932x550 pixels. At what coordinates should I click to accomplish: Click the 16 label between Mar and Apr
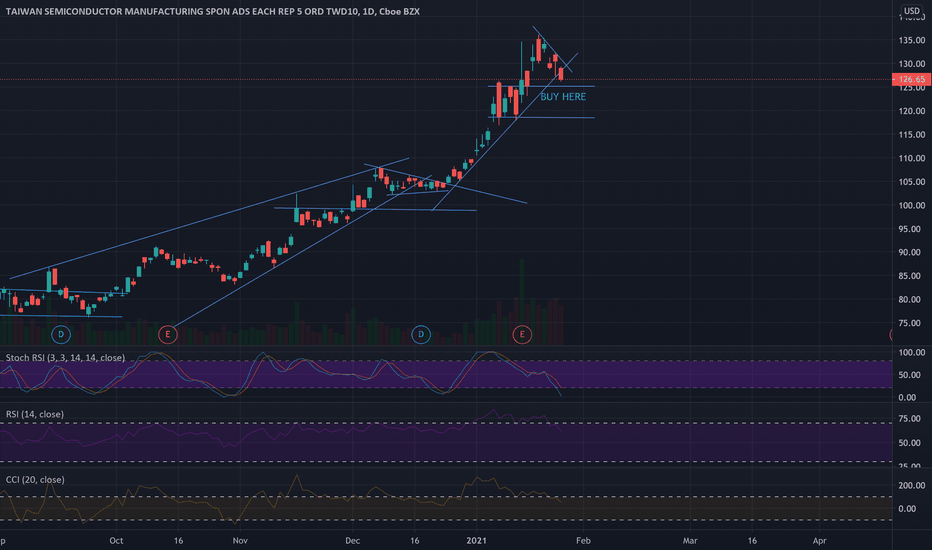click(752, 540)
